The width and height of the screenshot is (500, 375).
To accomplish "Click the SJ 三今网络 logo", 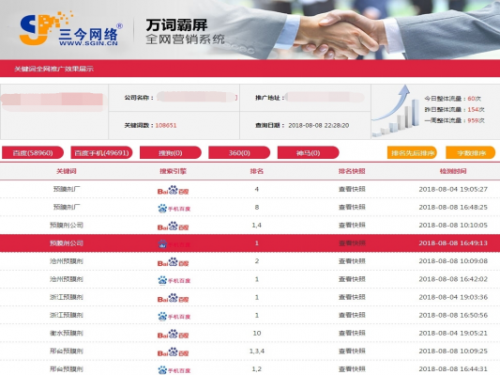I will point(71,29).
